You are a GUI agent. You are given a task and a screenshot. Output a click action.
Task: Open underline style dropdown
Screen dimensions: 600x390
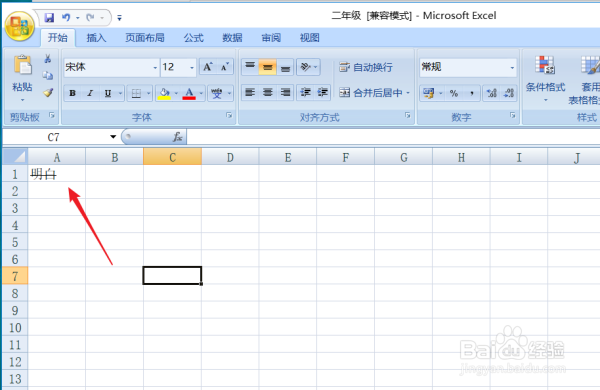pos(120,93)
